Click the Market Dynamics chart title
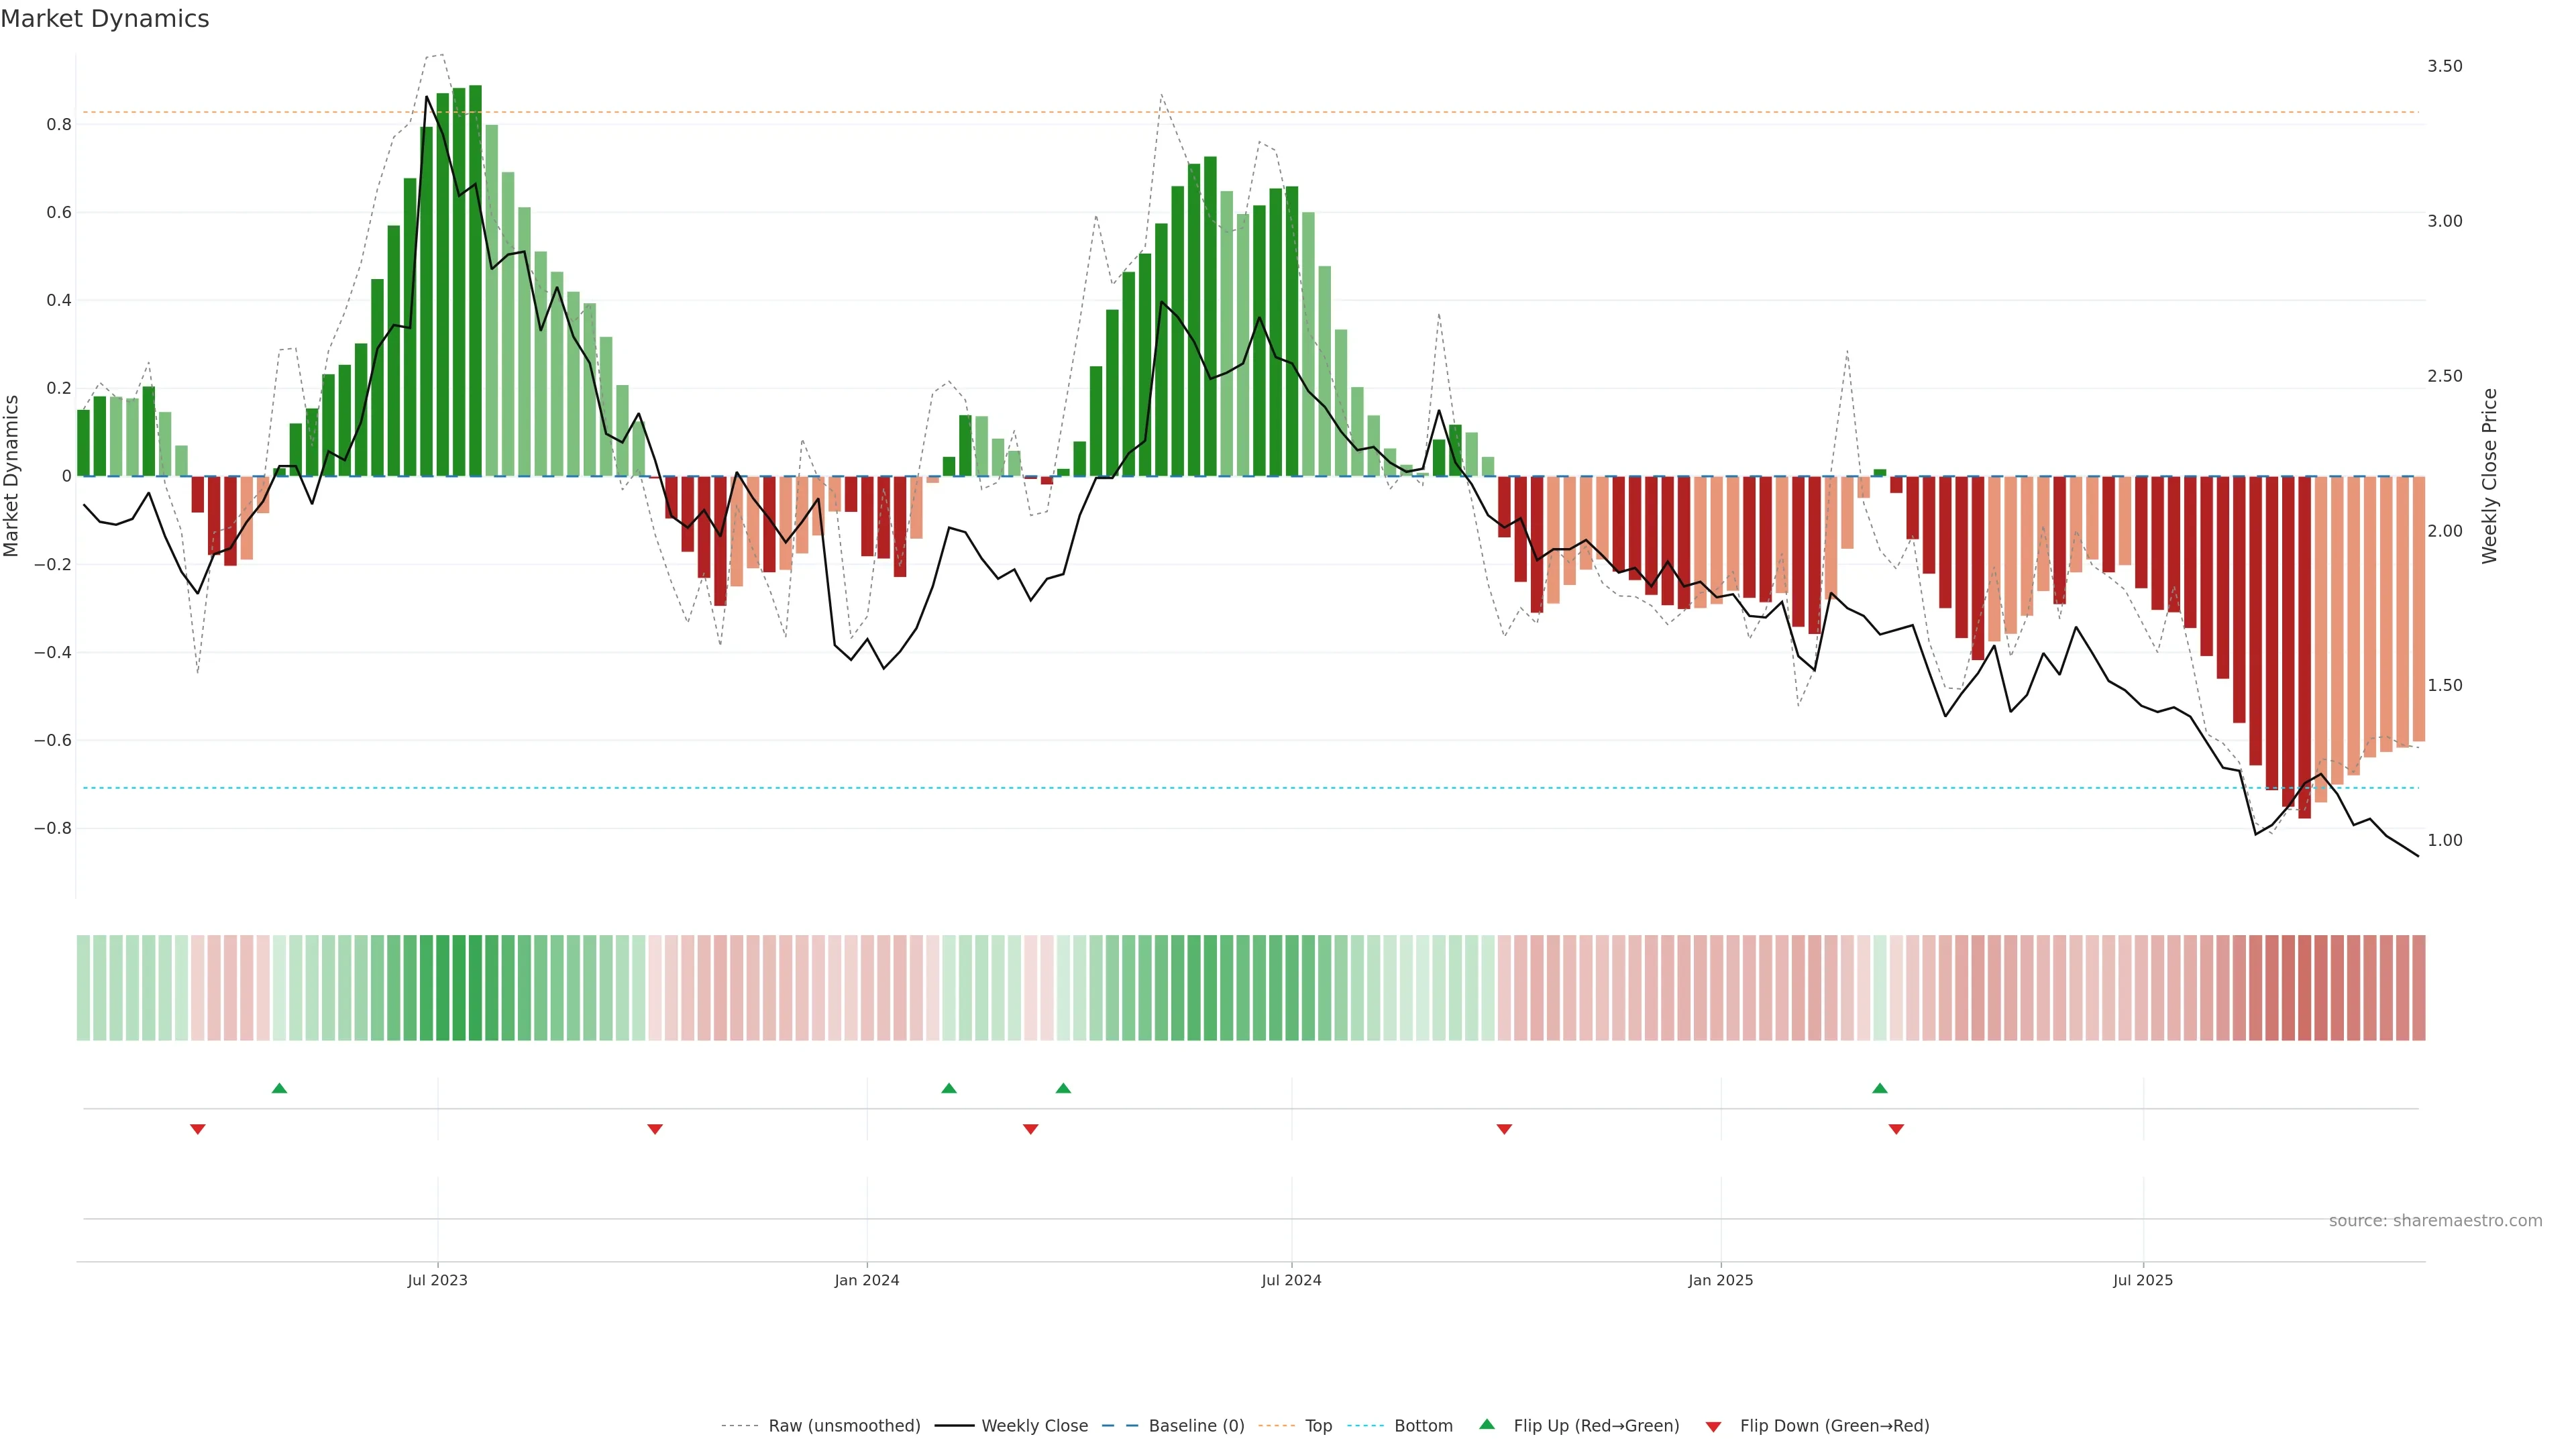Viewport: 2576px width, 1449px height. (105, 19)
